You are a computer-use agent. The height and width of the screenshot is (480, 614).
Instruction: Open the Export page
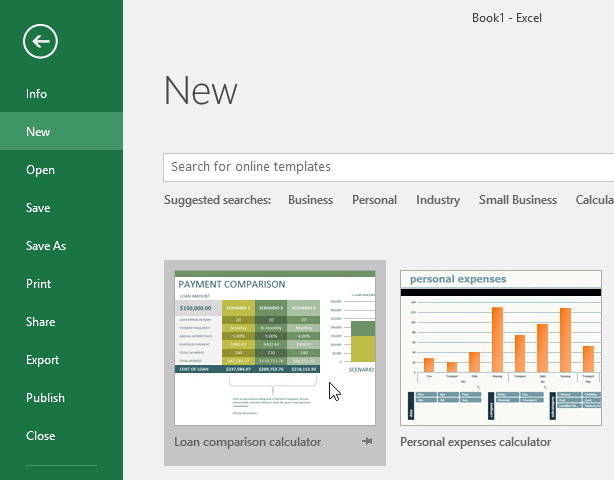(43, 360)
